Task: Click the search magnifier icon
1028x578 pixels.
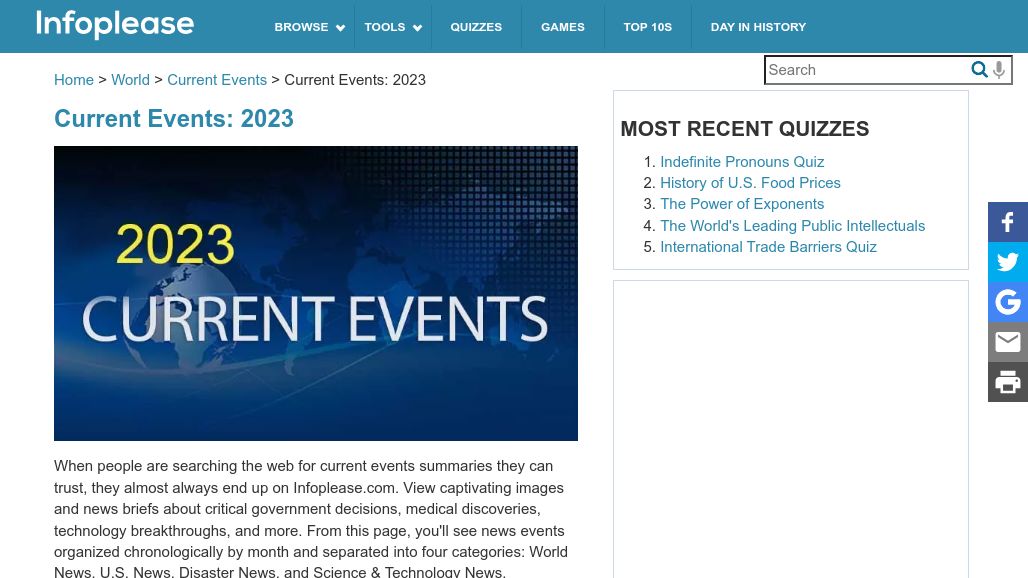Action: (979, 70)
